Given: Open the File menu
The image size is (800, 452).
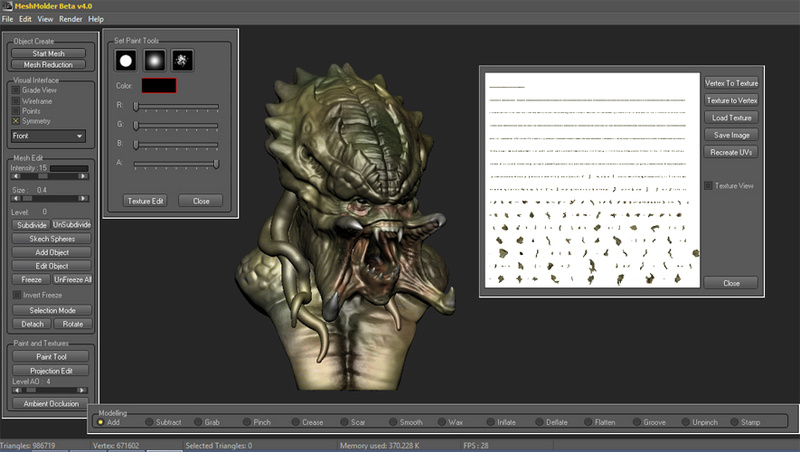Looking at the screenshot, I should [8, 19].
